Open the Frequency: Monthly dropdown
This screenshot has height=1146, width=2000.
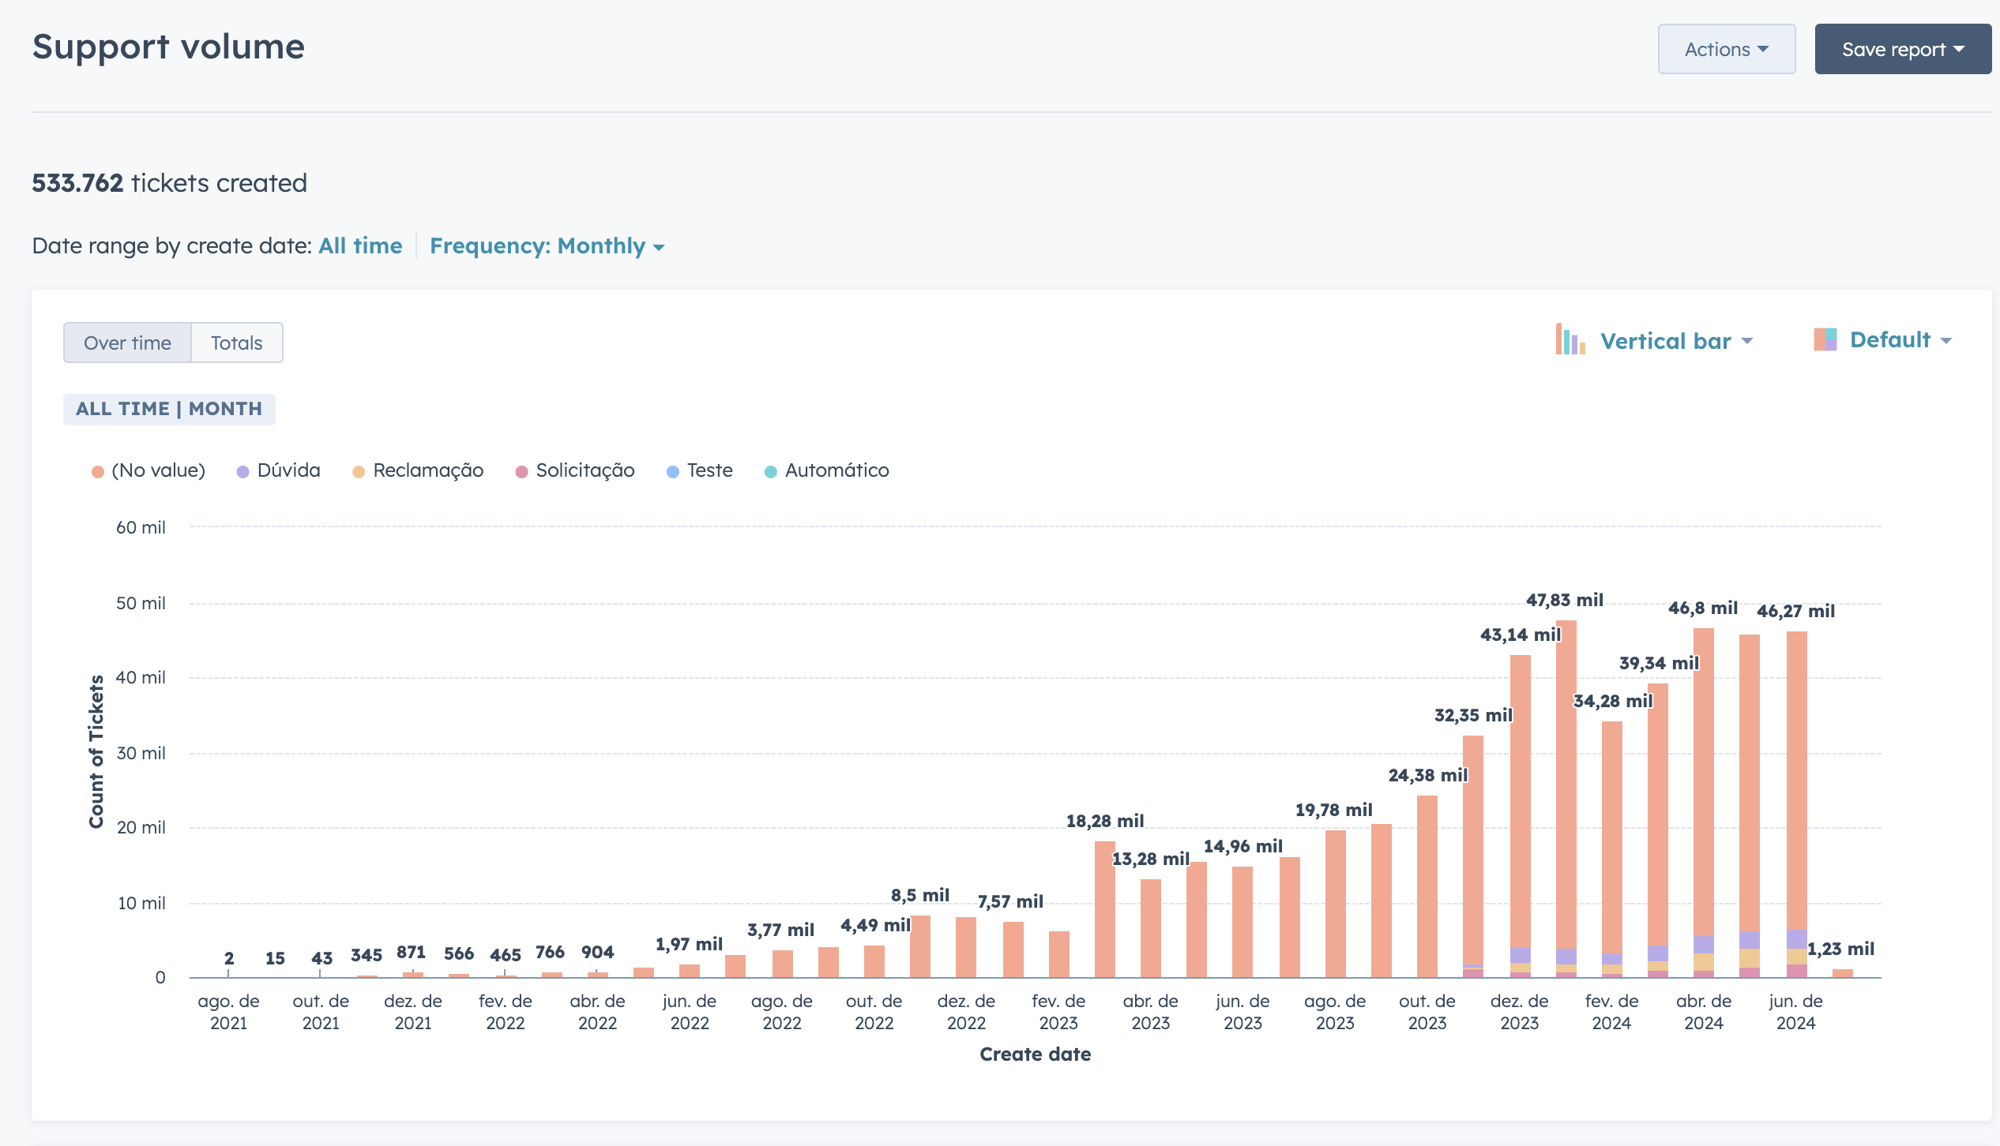[x=547, y=246]
